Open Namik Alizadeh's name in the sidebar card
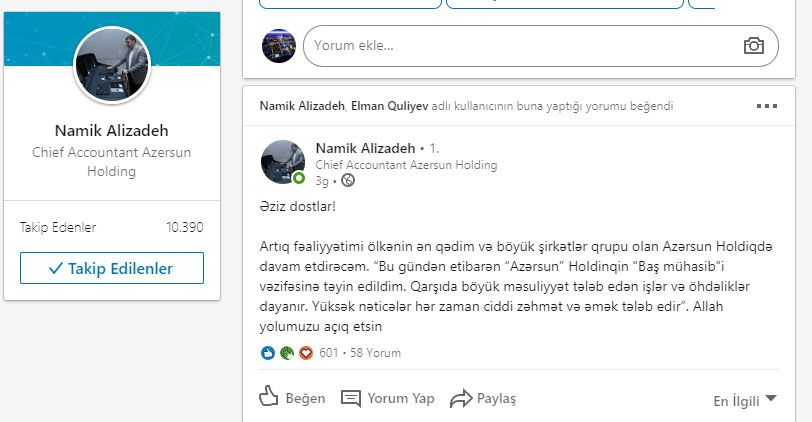 pos(112,131)
